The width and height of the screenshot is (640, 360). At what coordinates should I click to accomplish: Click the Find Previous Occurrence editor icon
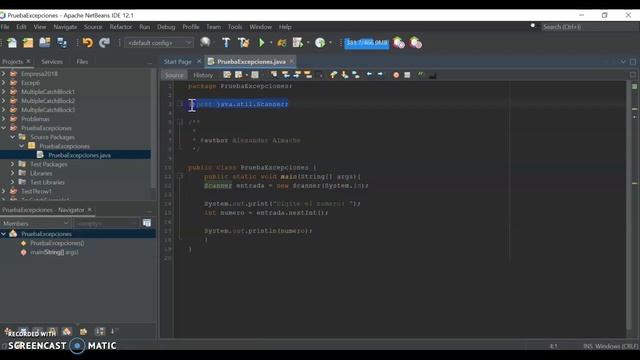click(286, 75)
